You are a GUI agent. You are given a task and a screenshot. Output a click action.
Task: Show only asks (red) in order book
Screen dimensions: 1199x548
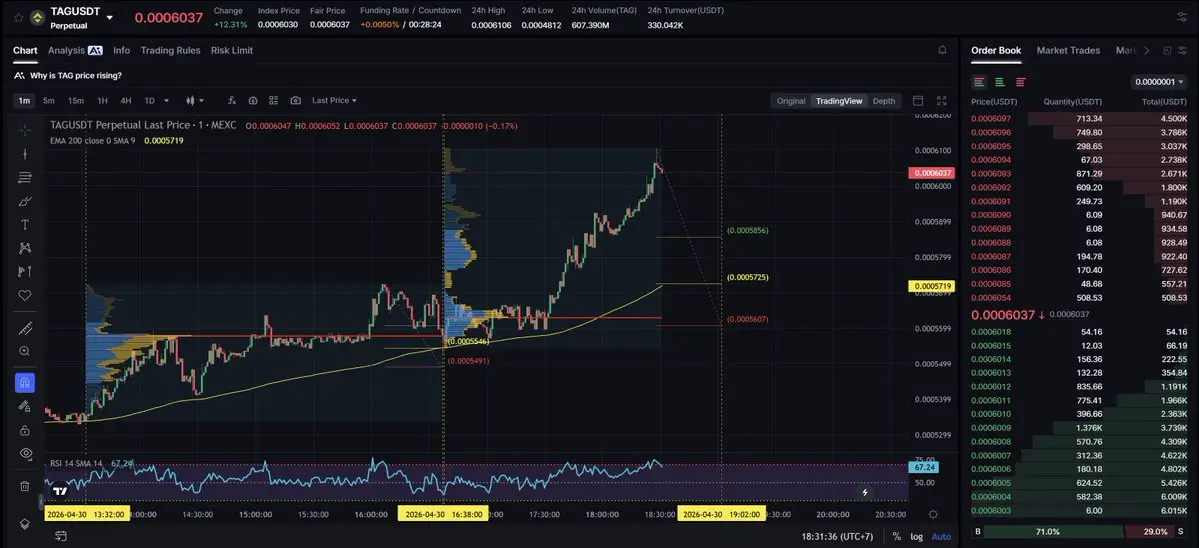click(1020, 82)
